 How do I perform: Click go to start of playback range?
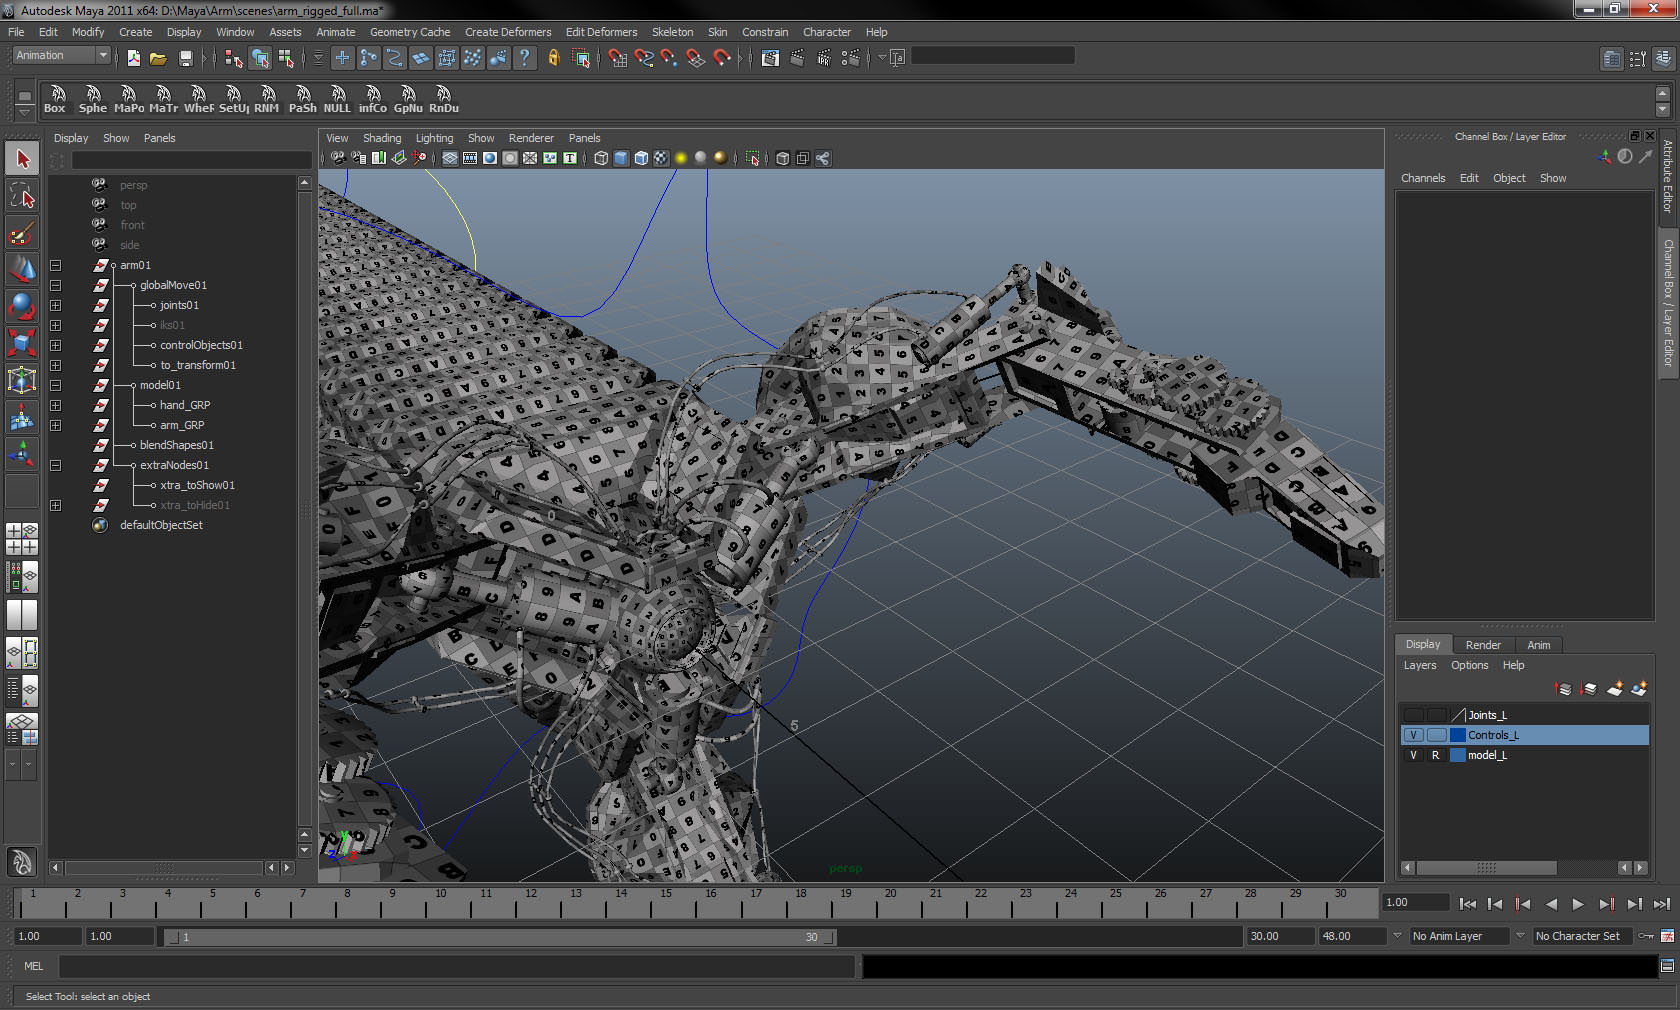1467,904
